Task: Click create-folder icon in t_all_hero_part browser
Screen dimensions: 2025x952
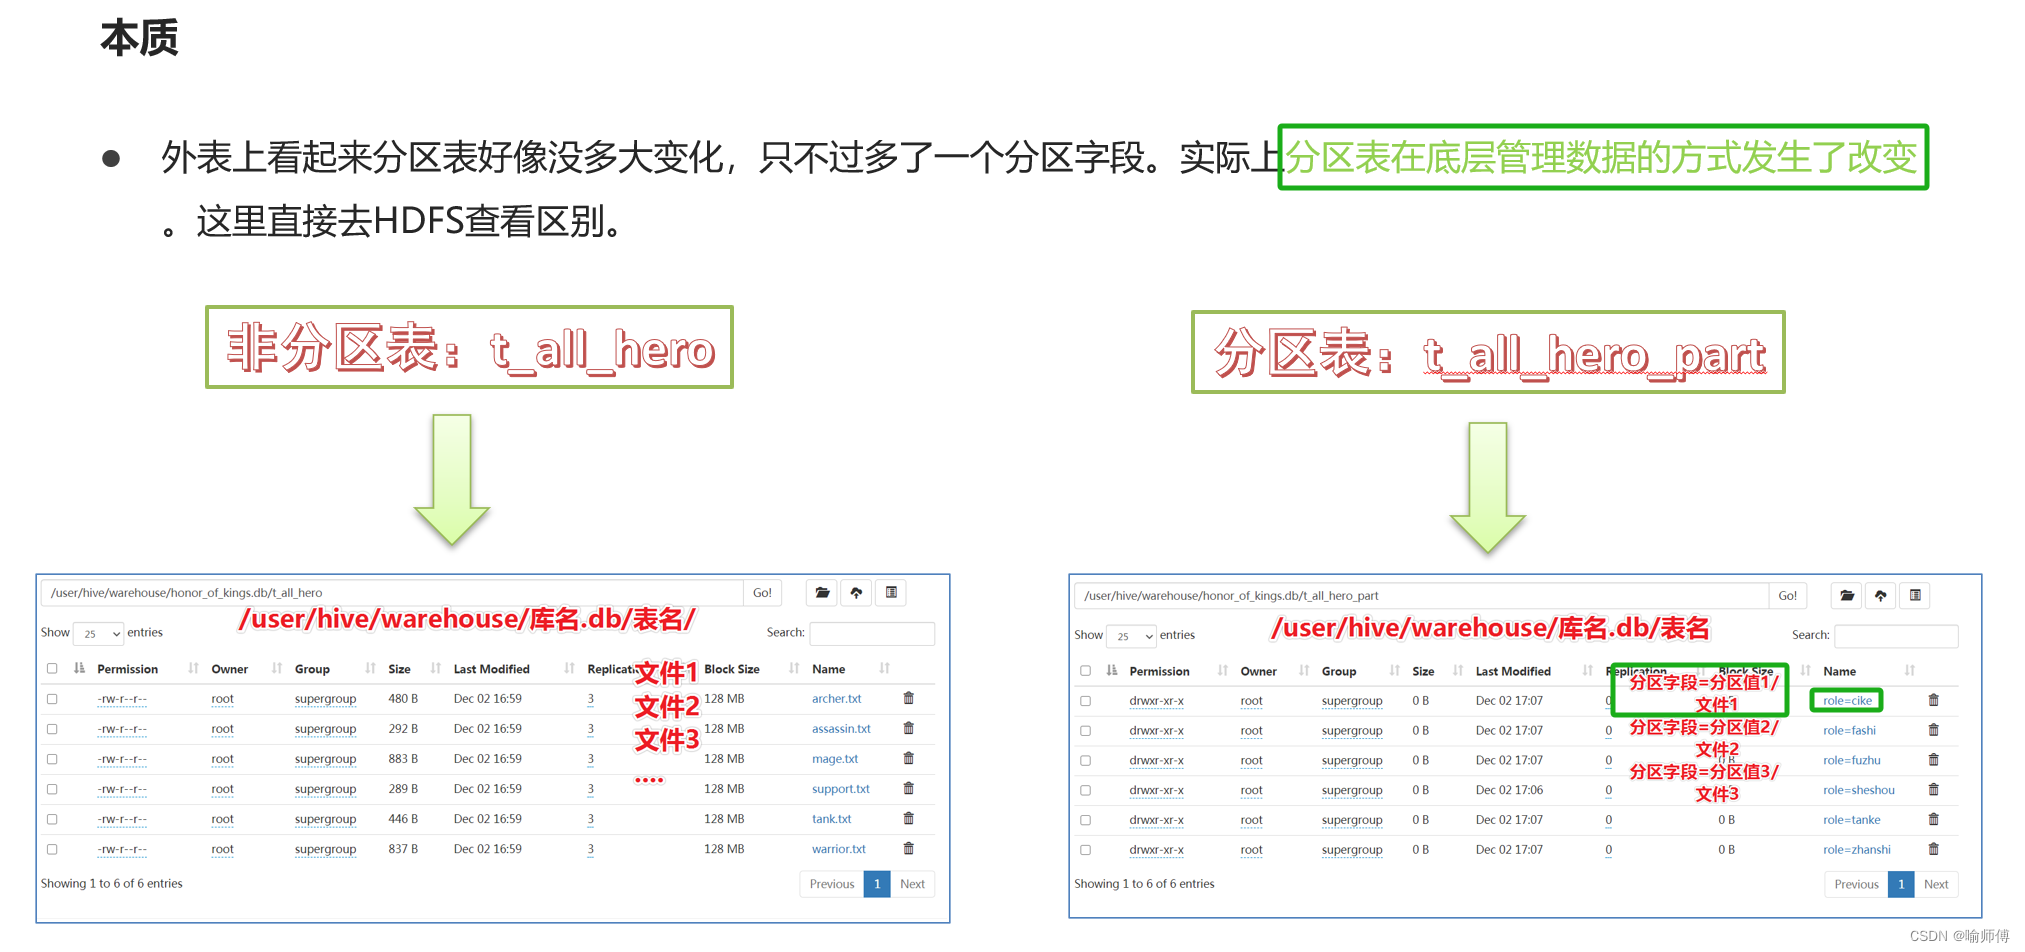Action: click(x=1847, y=596)
